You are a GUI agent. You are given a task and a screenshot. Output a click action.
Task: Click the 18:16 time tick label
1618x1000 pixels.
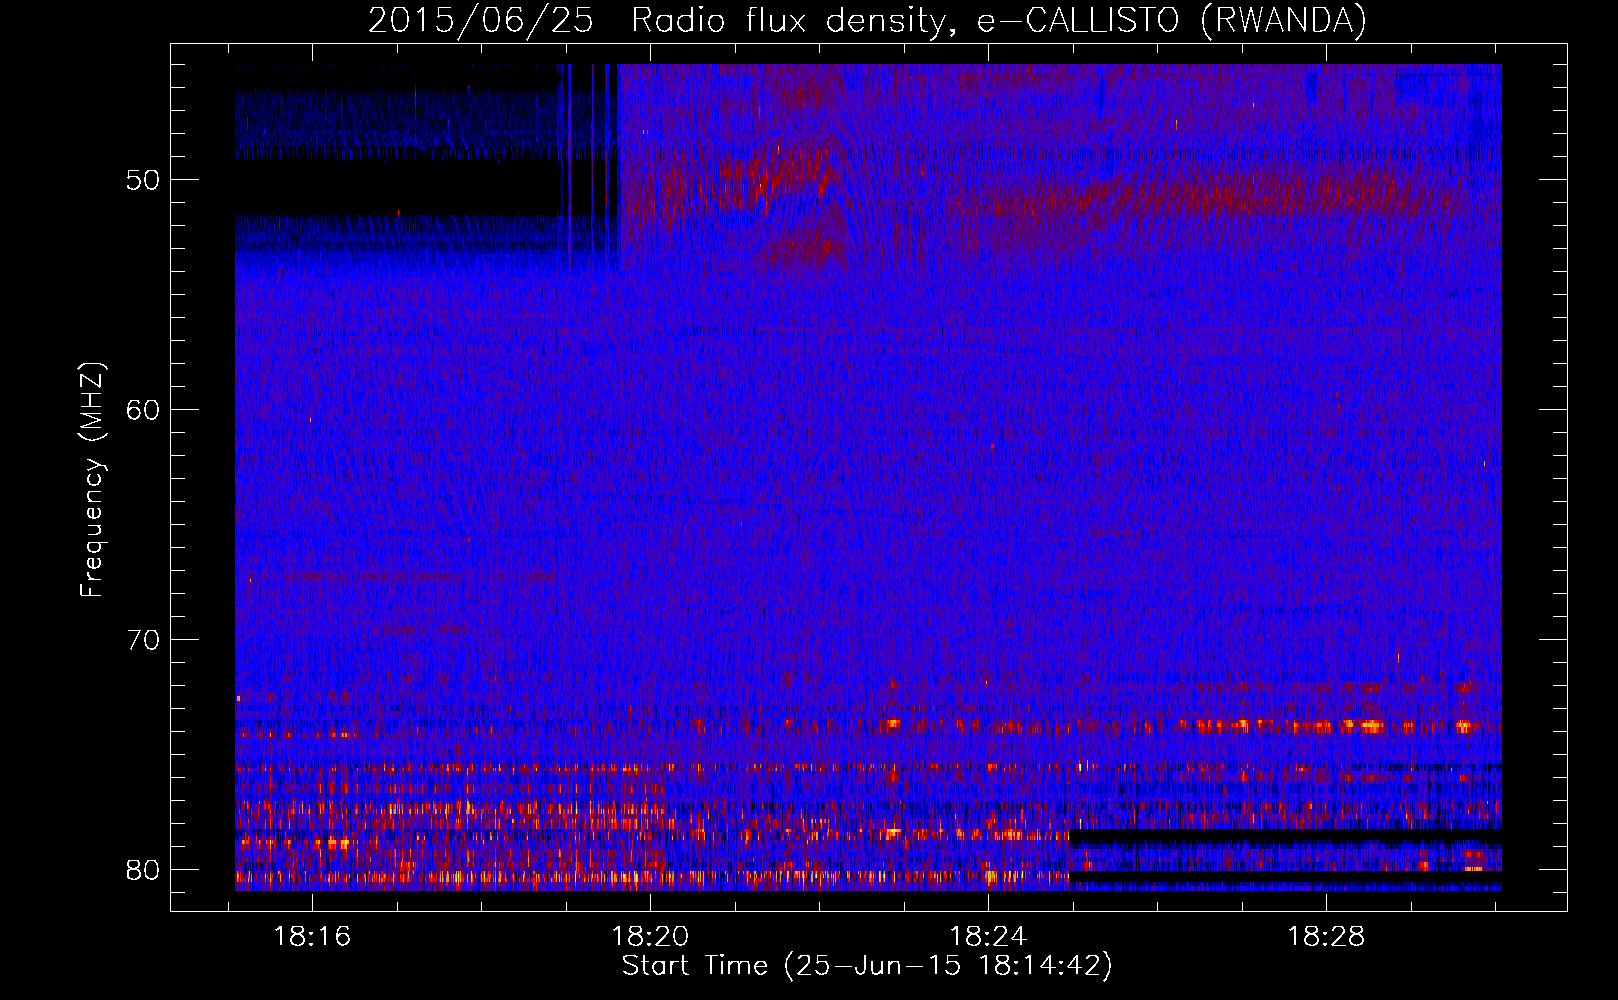pyautogui.click(x=312, y=937)
